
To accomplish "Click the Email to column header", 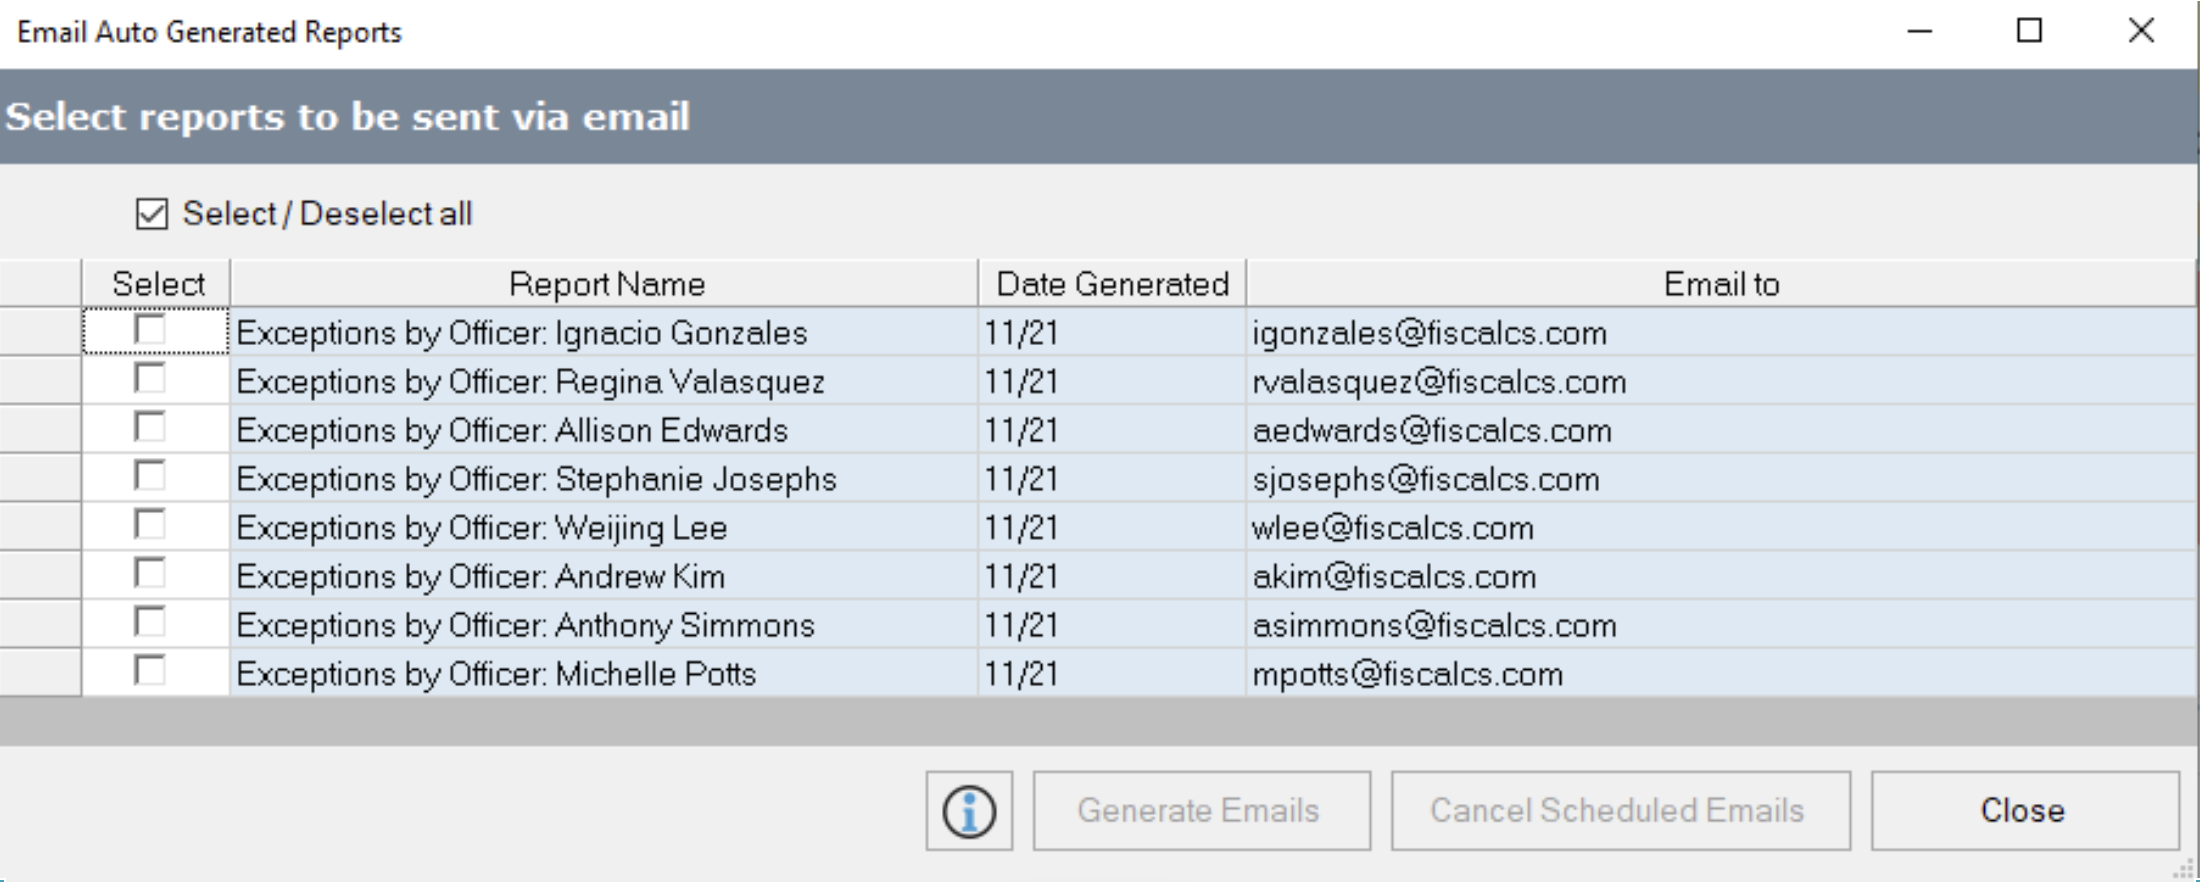I will [1720, 284].
